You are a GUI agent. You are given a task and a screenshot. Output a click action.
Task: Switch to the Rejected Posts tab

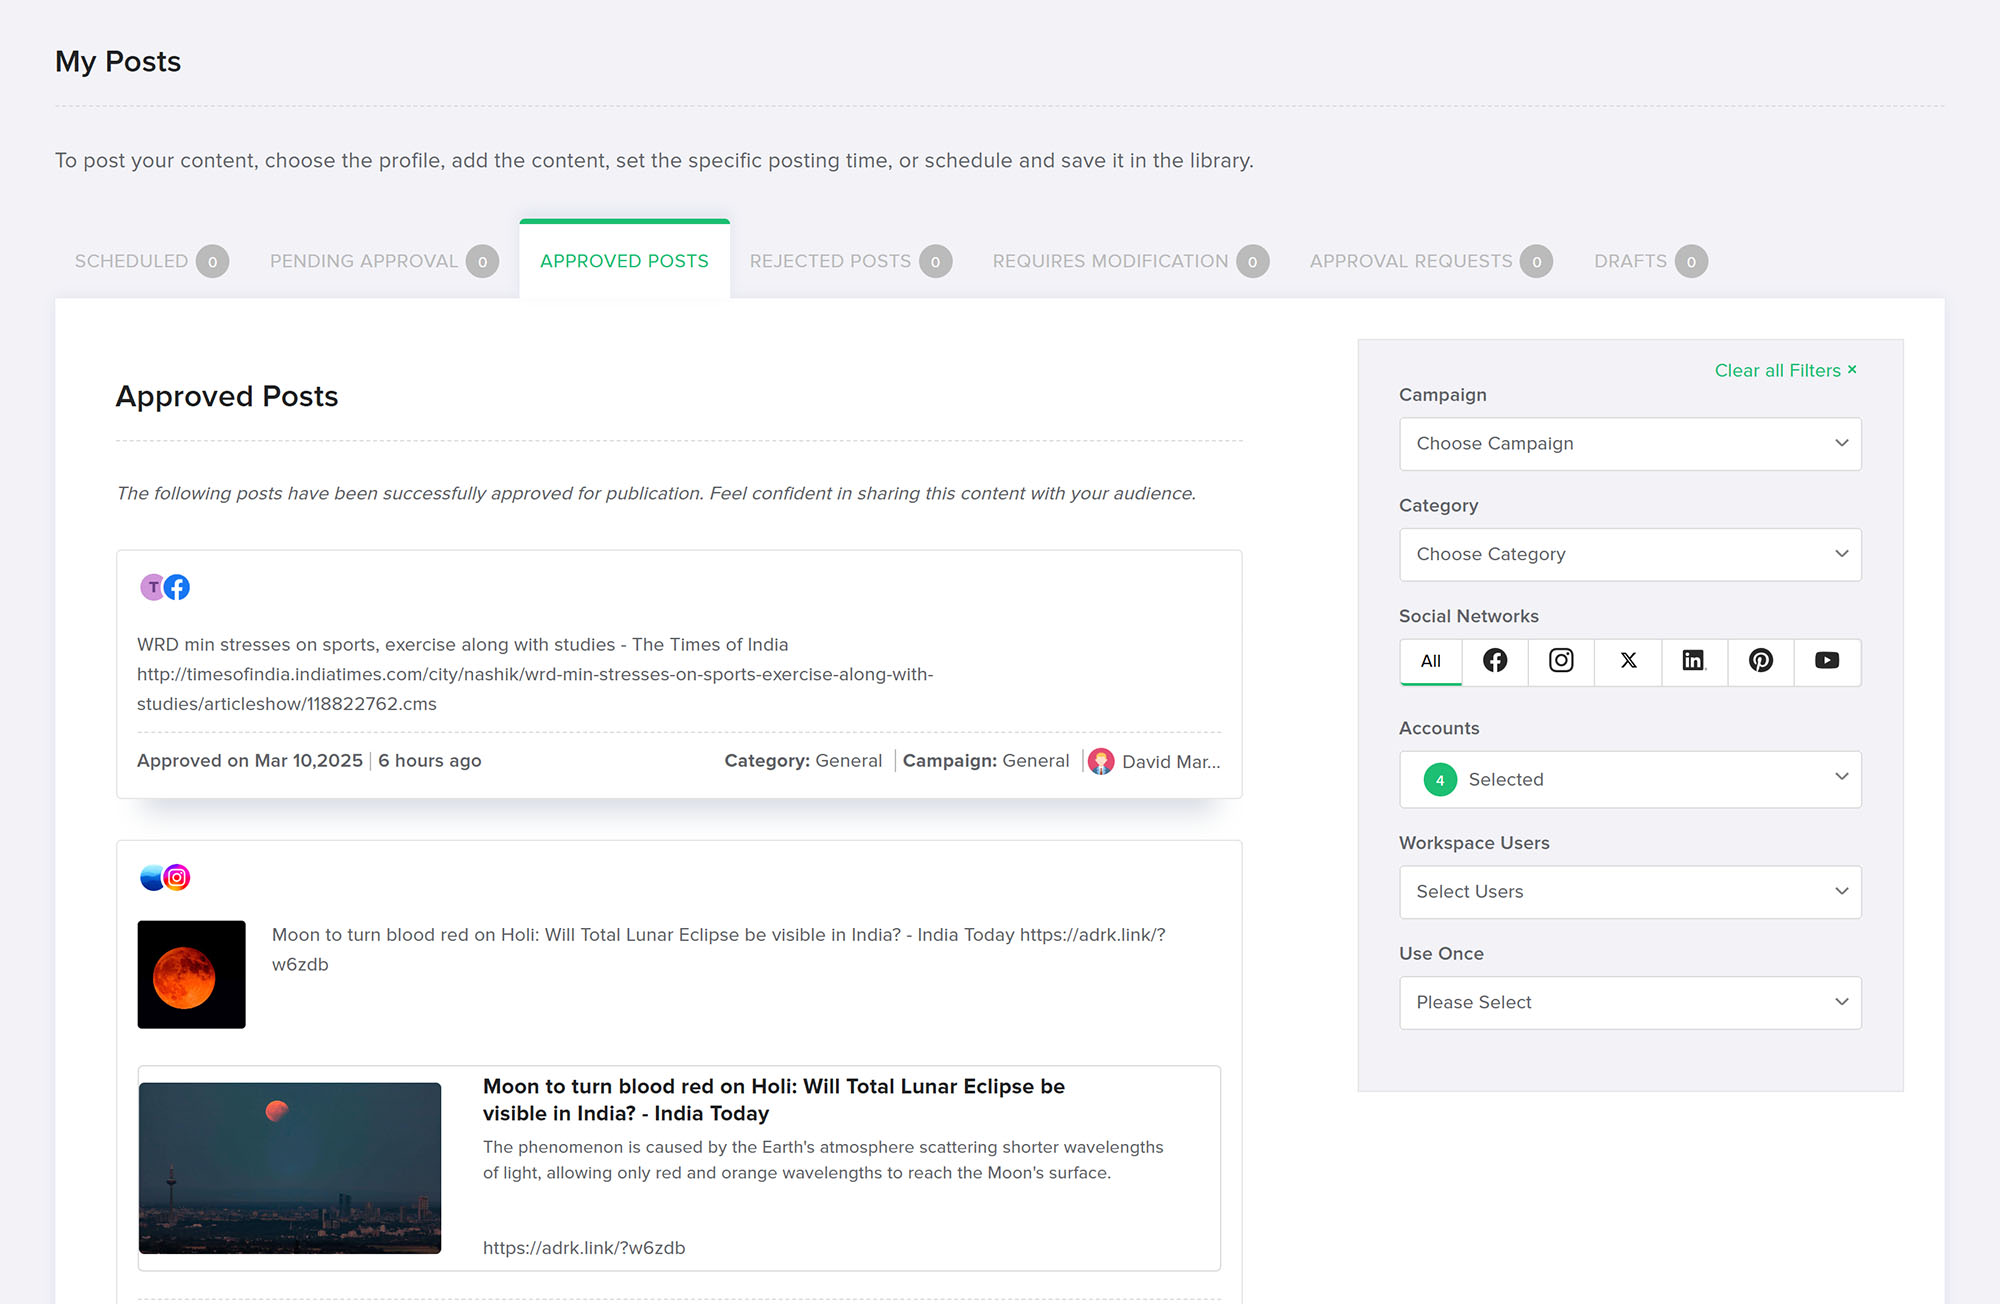830,261
